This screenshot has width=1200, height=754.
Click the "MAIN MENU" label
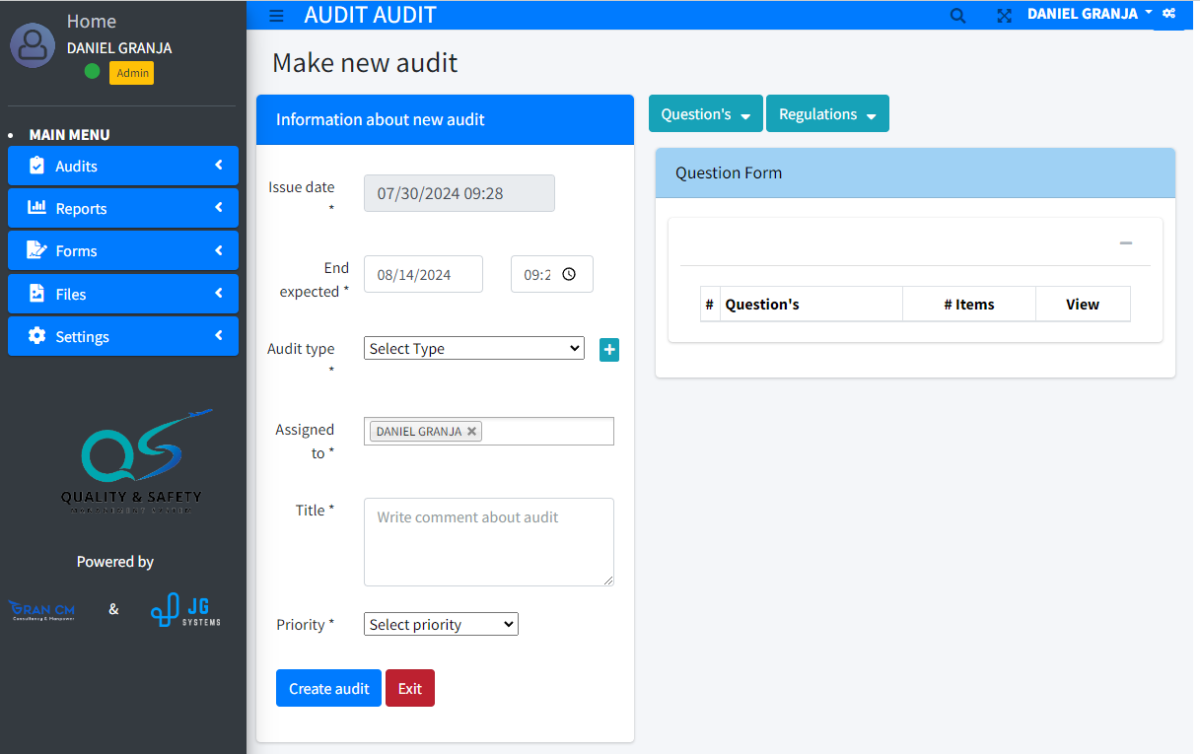69,135
